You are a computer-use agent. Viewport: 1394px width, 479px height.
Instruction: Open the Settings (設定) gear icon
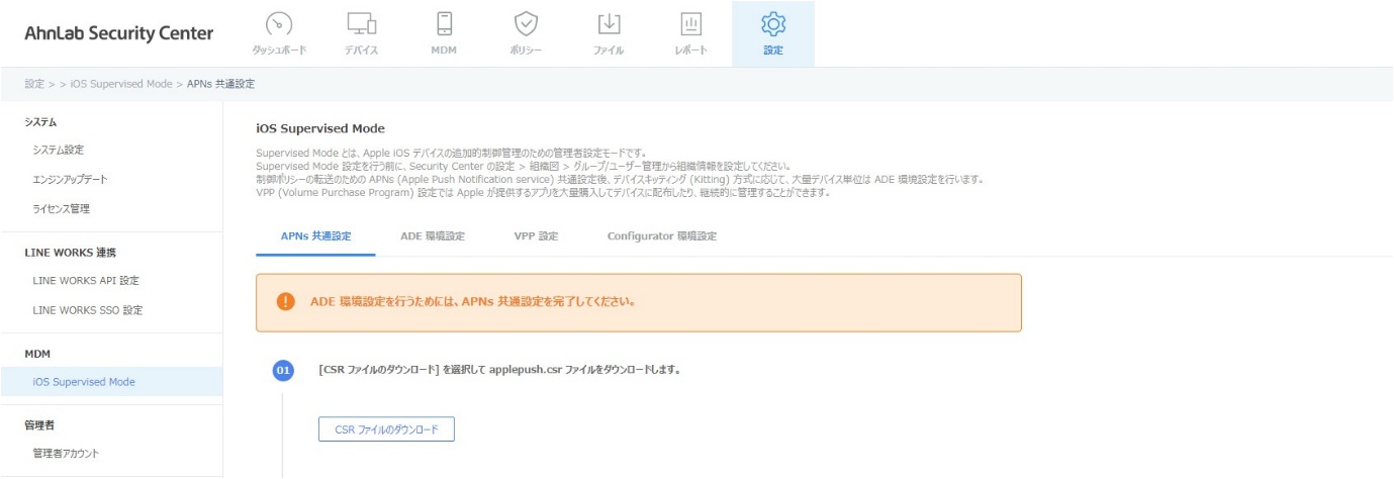tap(773, 24)
